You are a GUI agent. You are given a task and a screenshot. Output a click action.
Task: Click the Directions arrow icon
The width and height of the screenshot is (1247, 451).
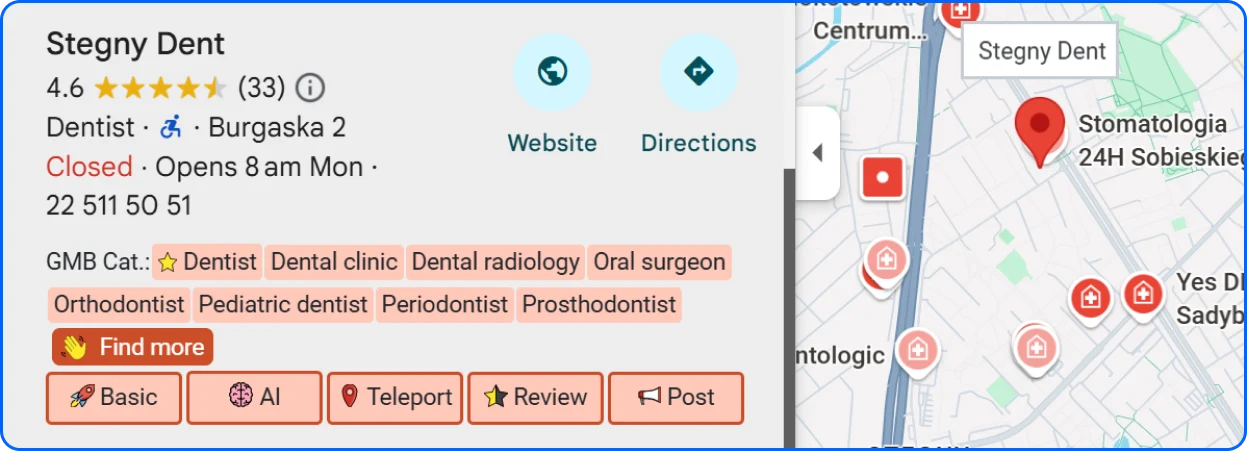click(x=698, y=72)
